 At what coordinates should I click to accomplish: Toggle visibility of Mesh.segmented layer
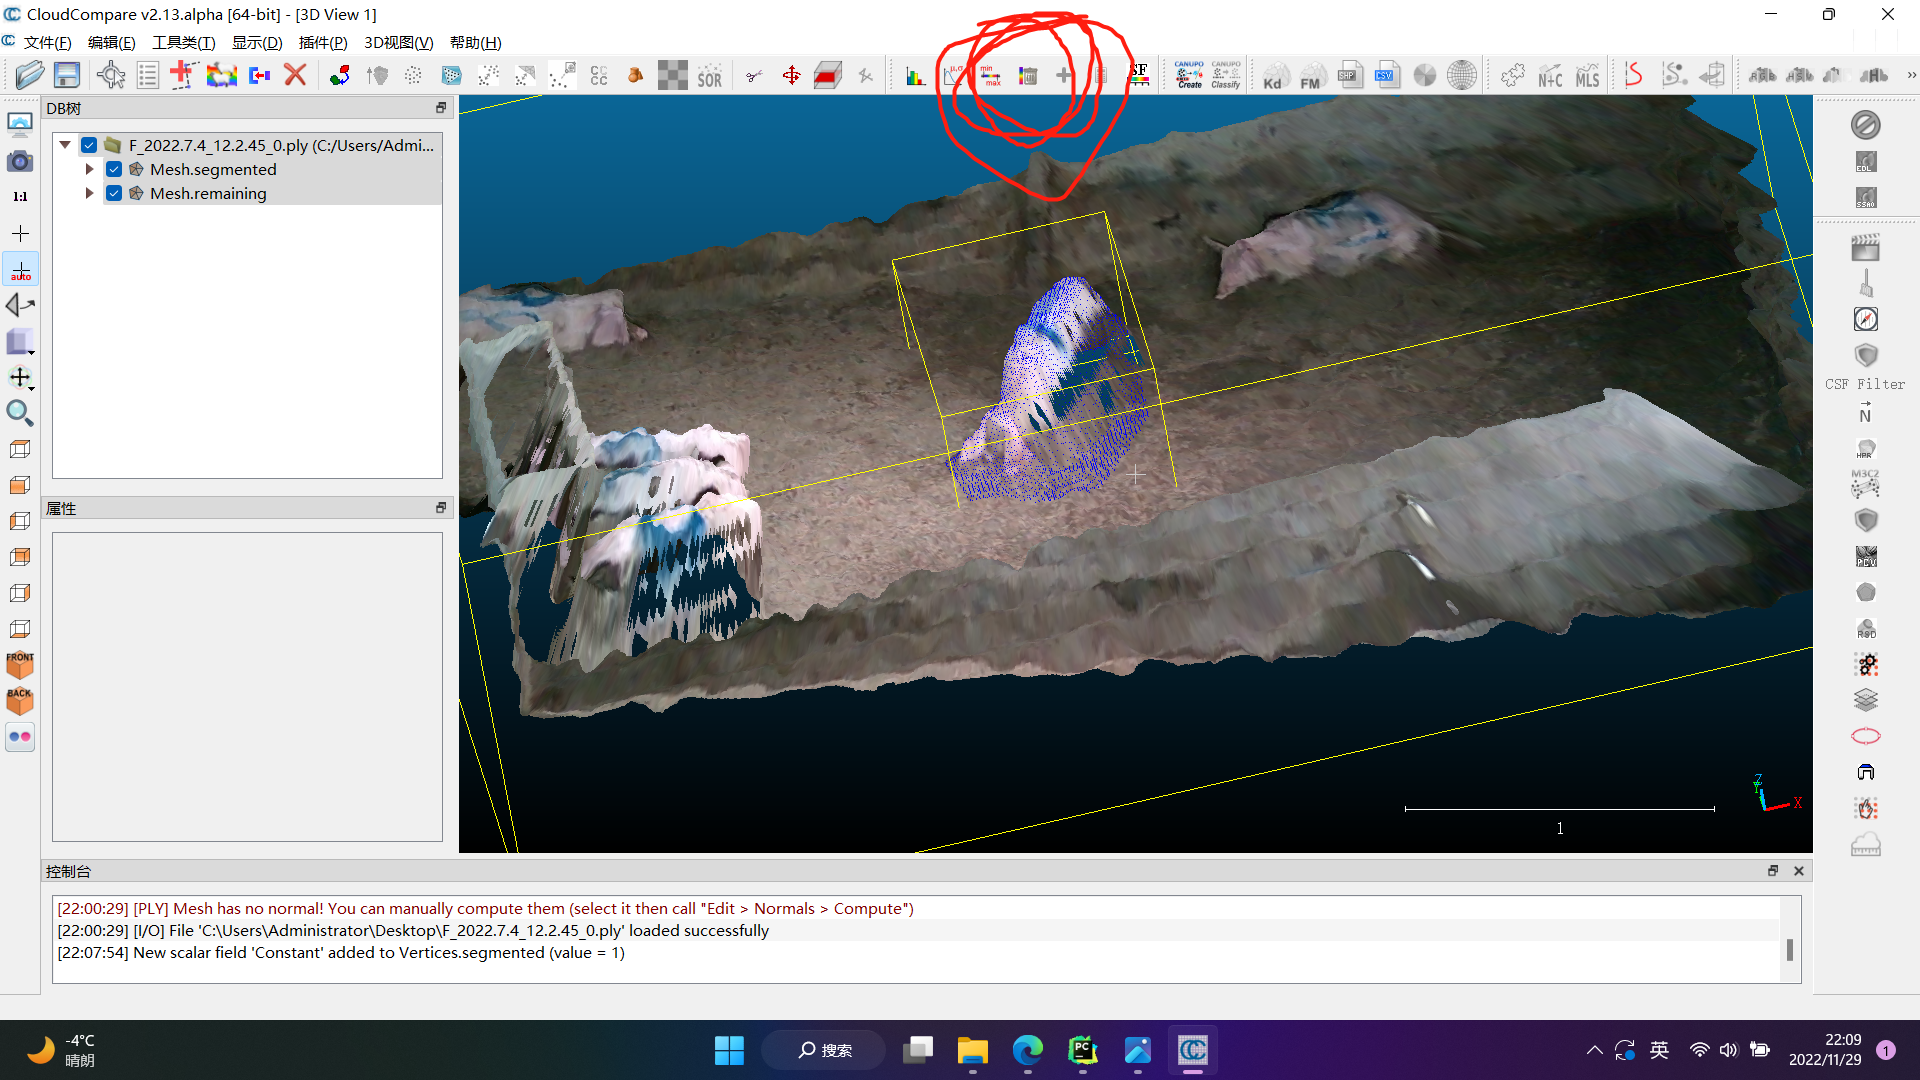[x=113, y=169]
